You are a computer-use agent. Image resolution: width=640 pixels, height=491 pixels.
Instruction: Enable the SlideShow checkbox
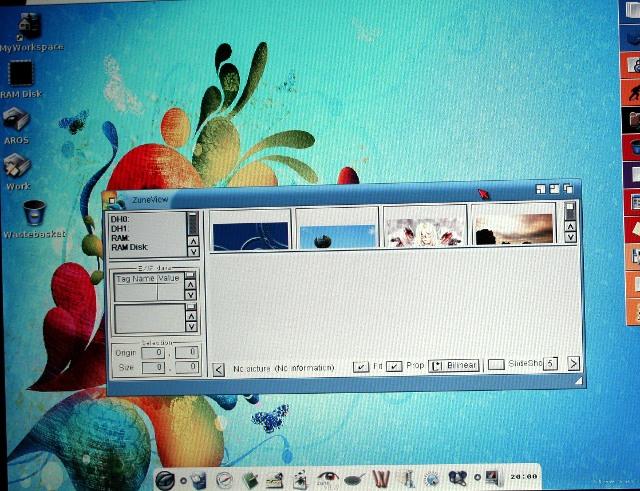click(496, 364)
